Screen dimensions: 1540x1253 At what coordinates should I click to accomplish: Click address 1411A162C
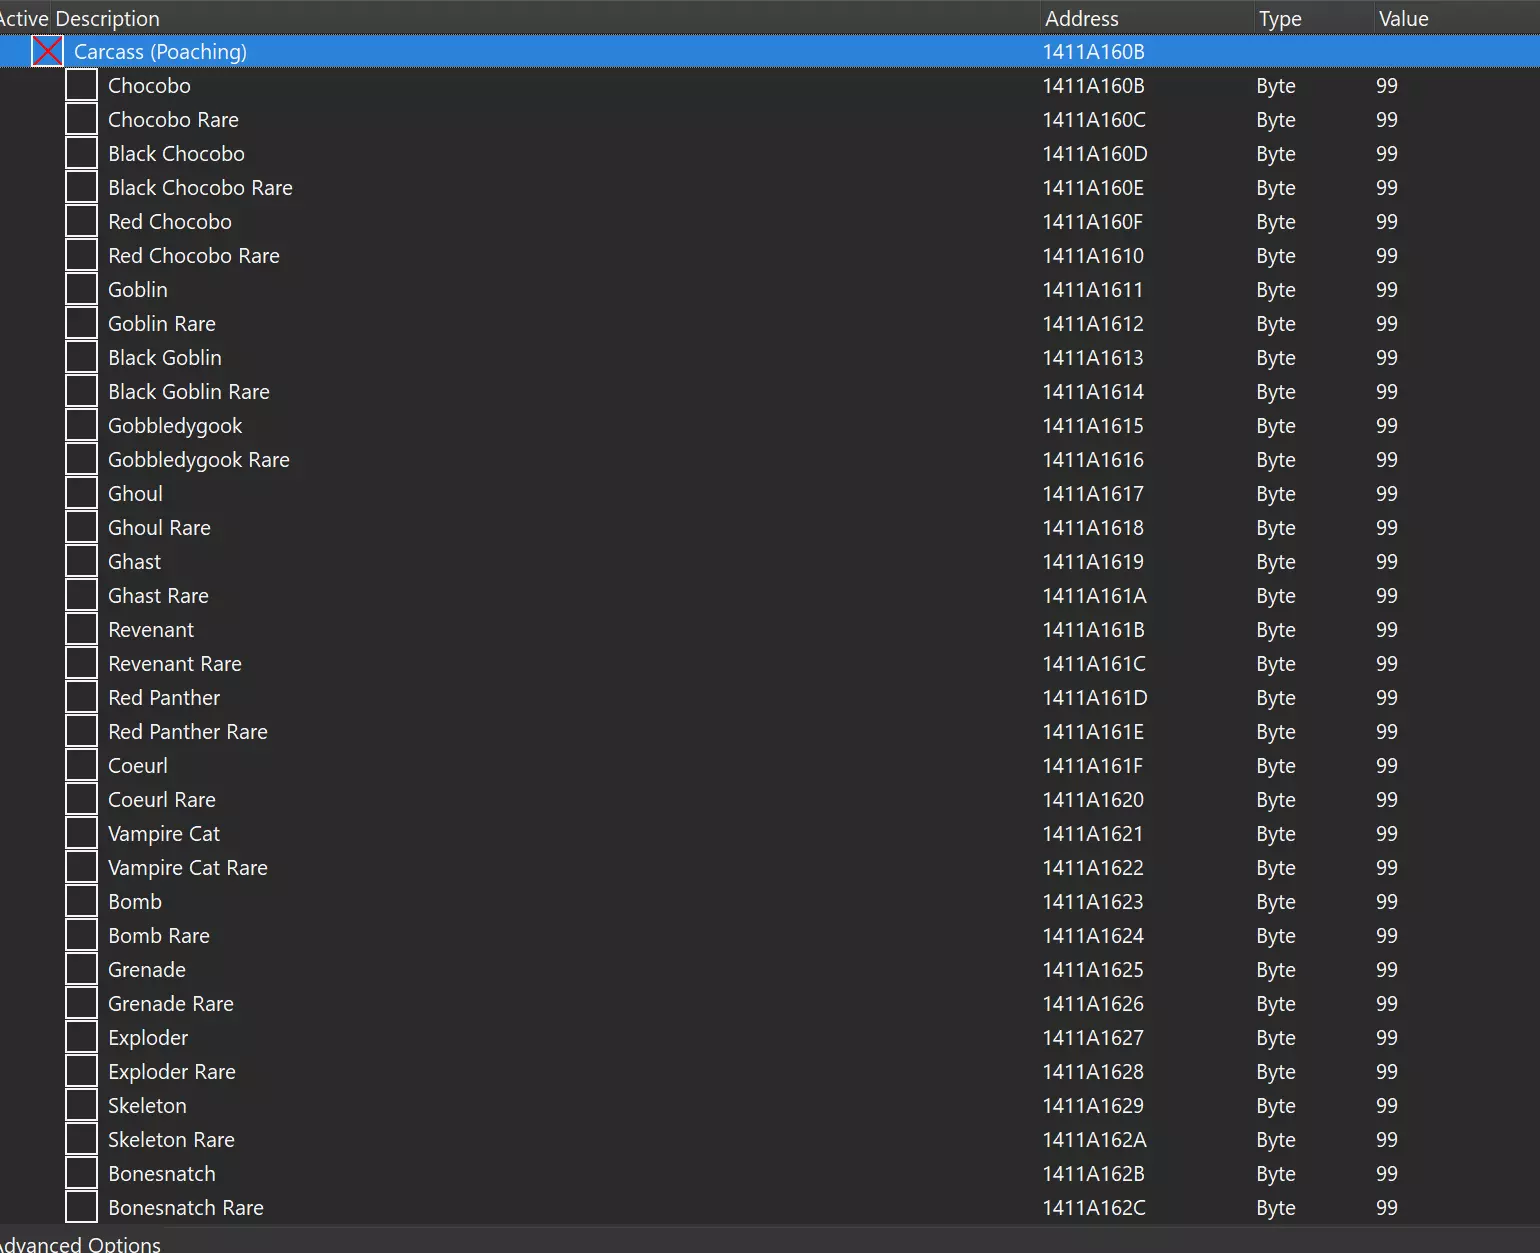[1094, 1207]
